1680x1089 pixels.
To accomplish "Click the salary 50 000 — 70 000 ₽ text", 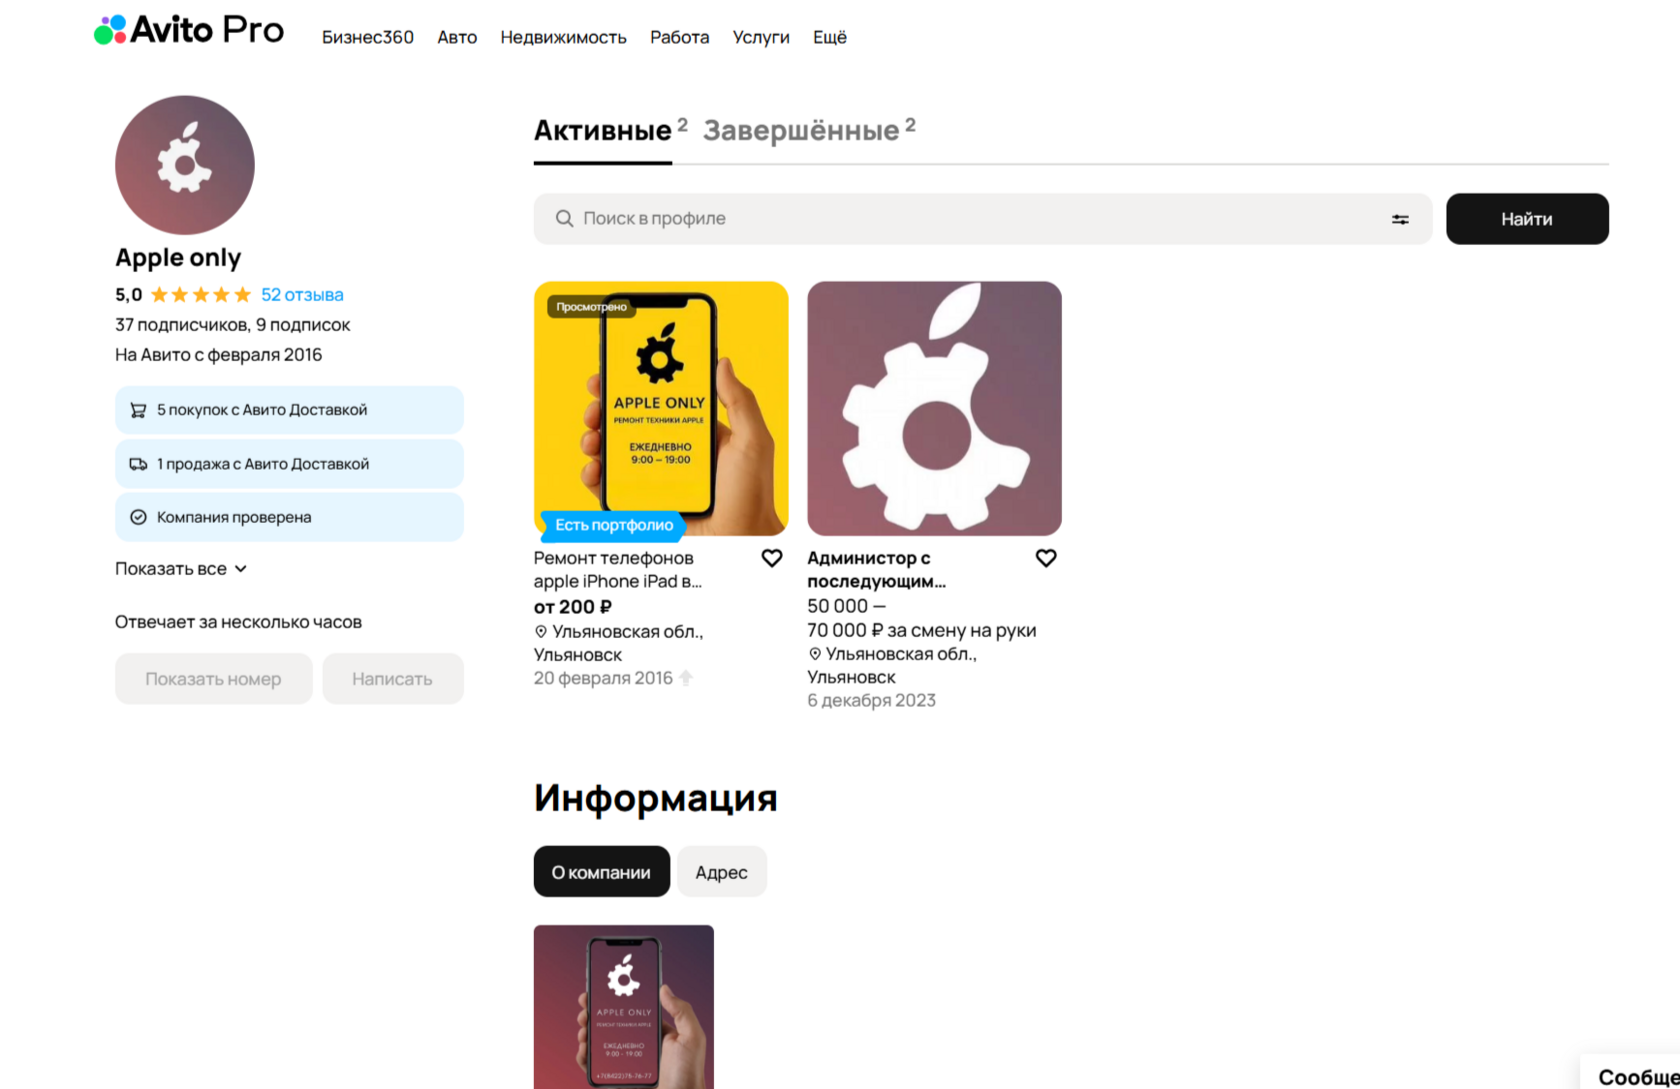I will click(x=921, y=618).
